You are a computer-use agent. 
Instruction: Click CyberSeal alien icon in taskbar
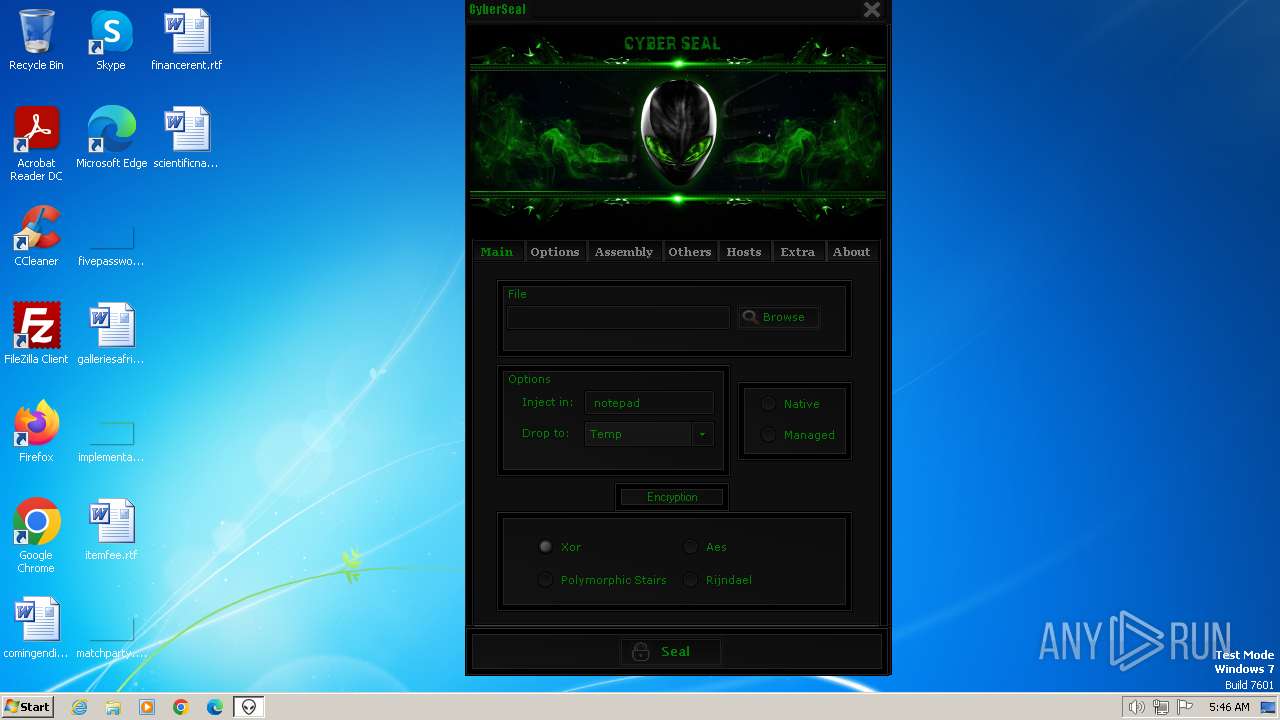(249, 707)
